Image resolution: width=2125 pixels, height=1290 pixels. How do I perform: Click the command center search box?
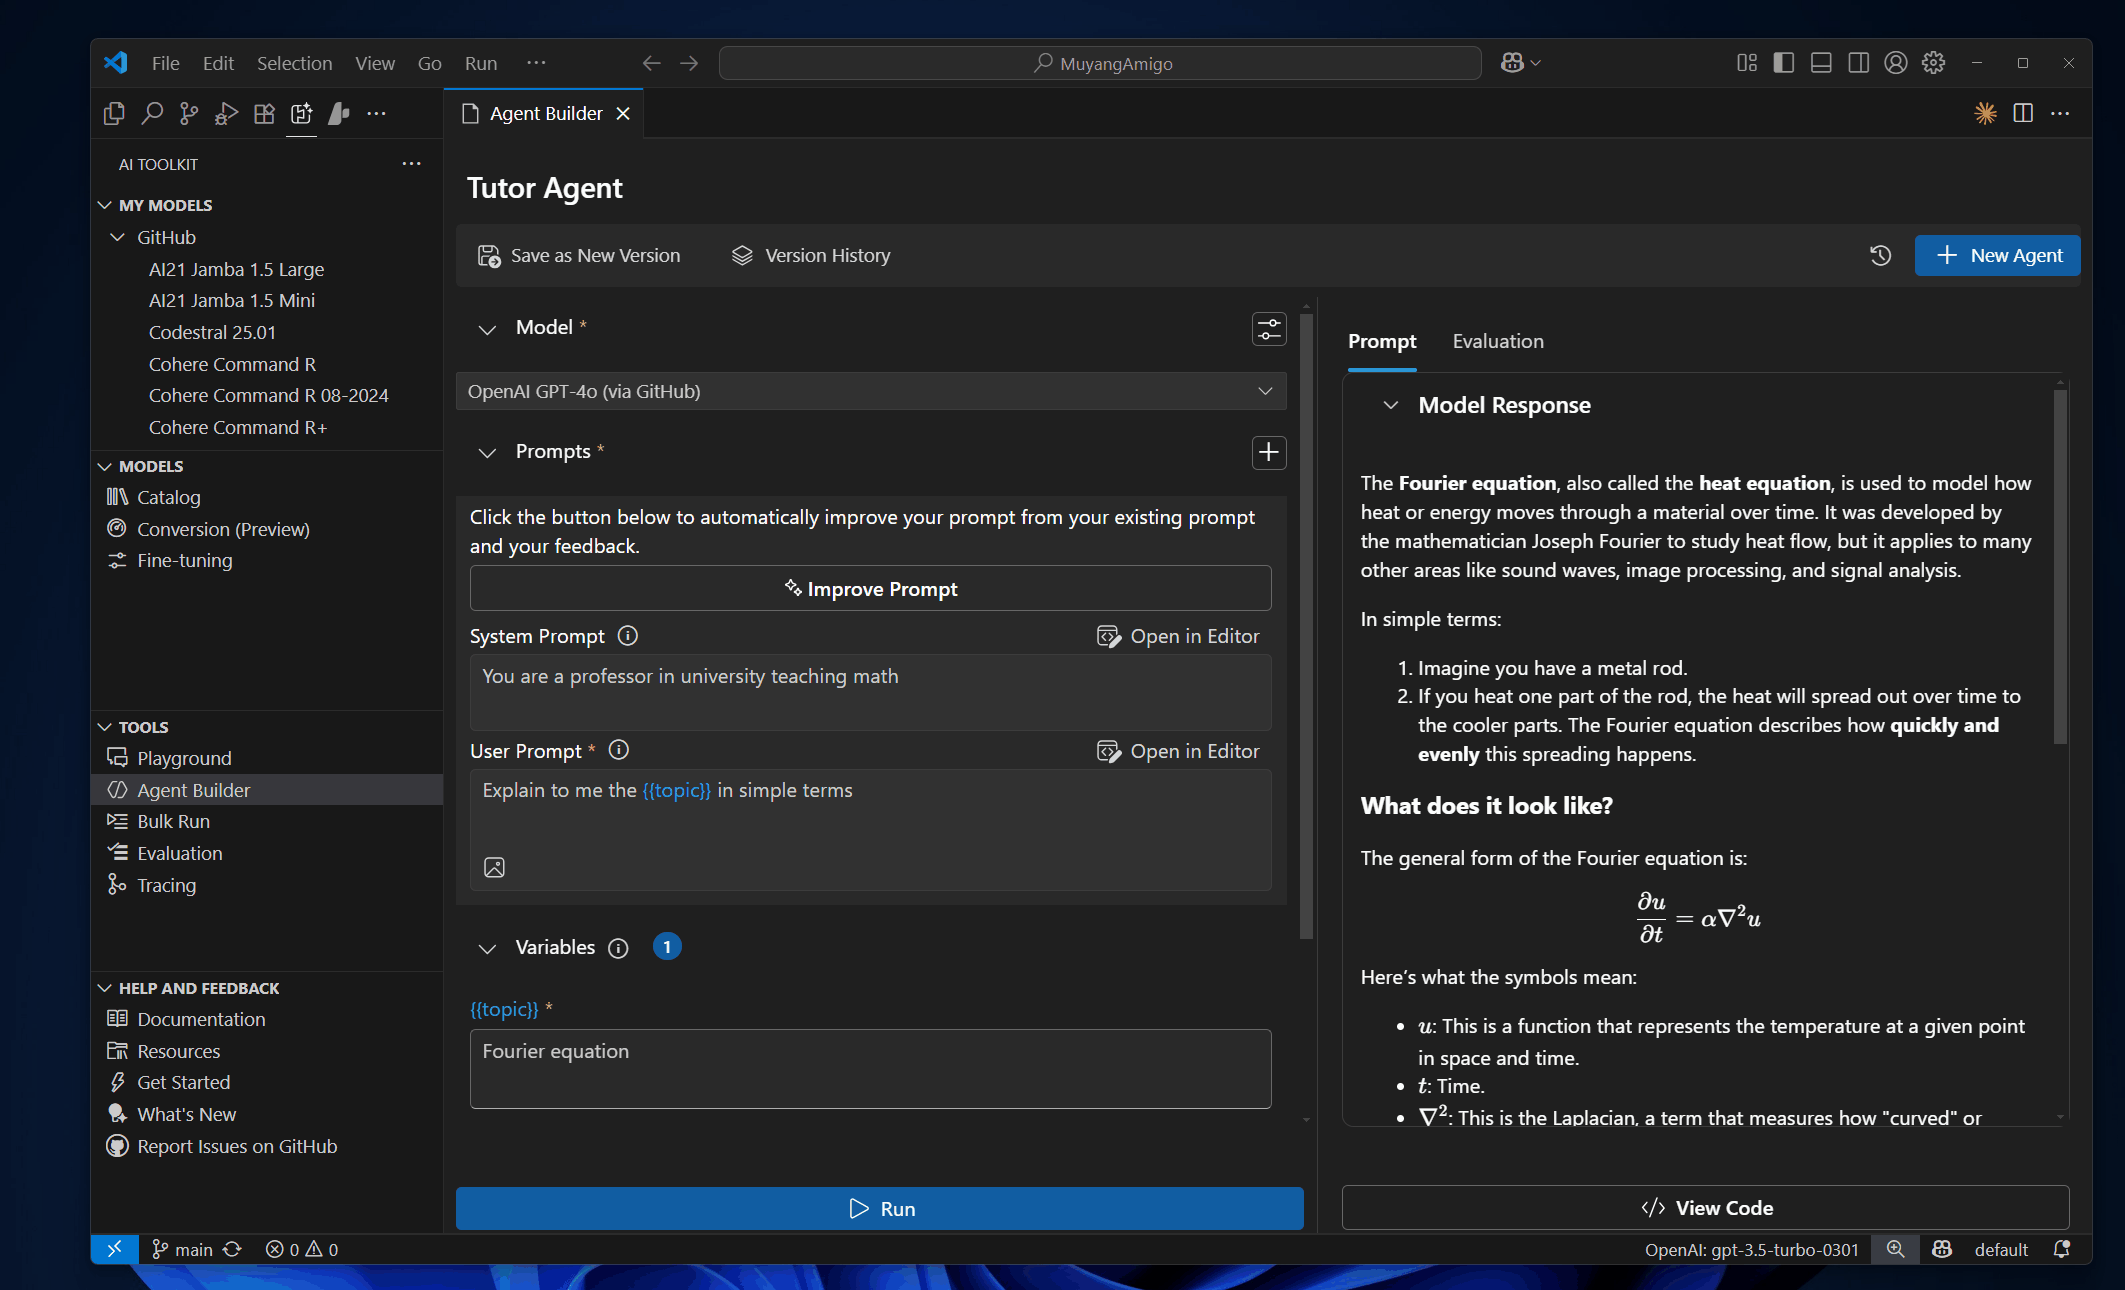[x=1100, y=63]
